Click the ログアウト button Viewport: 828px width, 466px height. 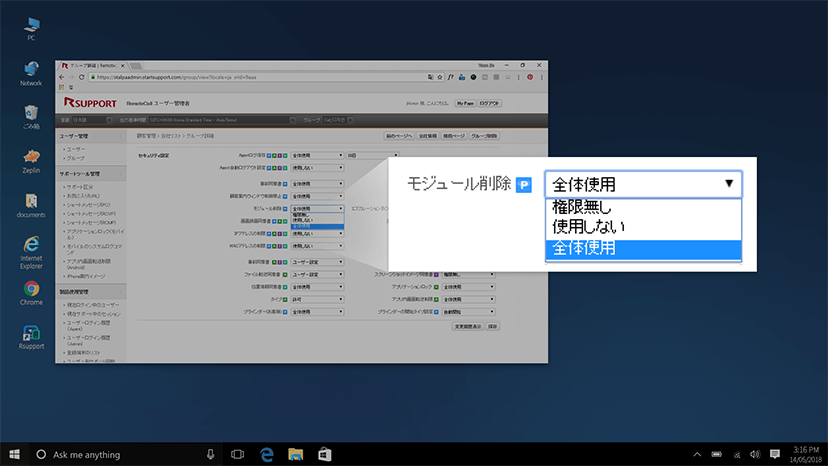489,104
